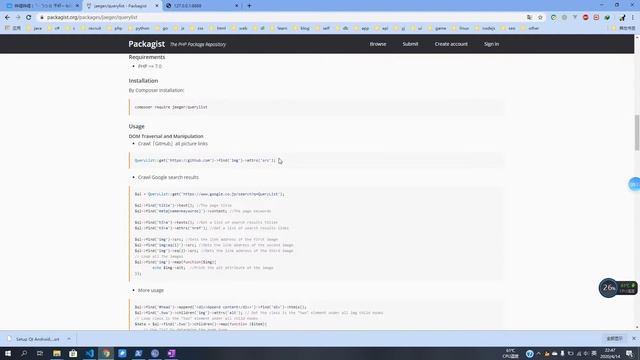Click the show all downloads button
The height and width of the screenshot is (360, 640).
coord(614,338)
